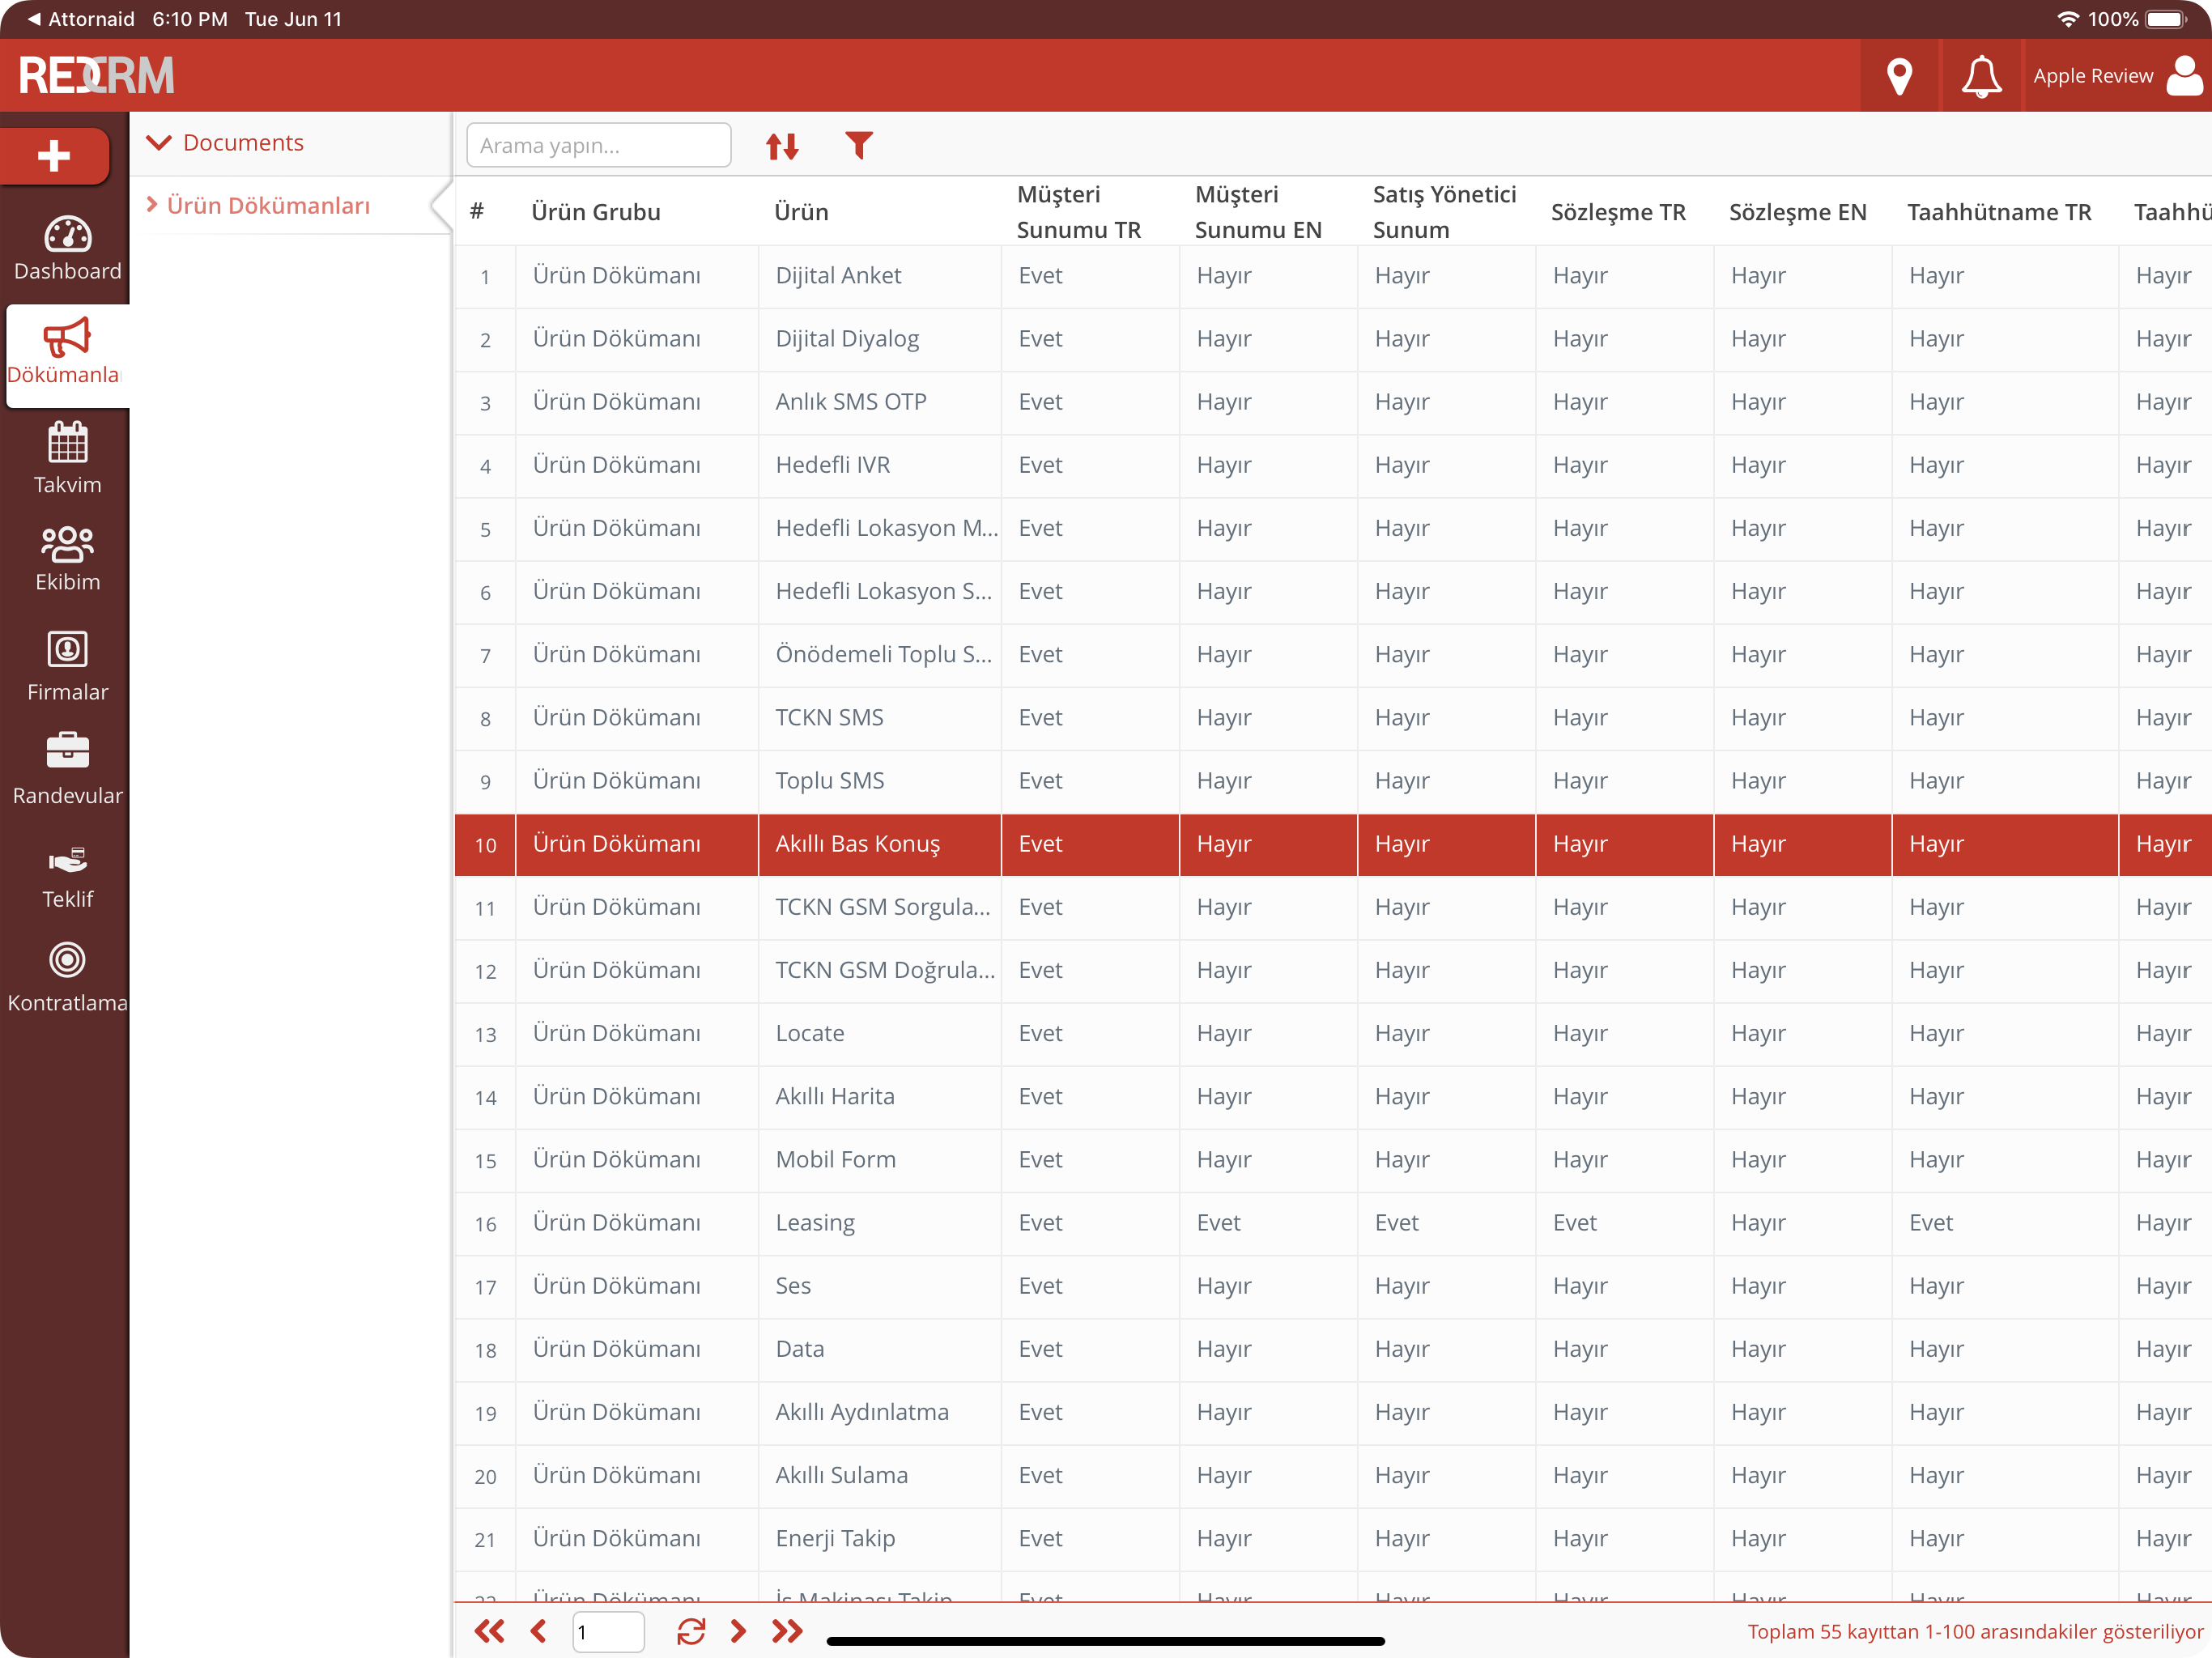Click the horizontal scrollbar at bottom
The height and width of the screenshot is (1658, 2212).
pyautogui.click(x=1105, y=1641)
